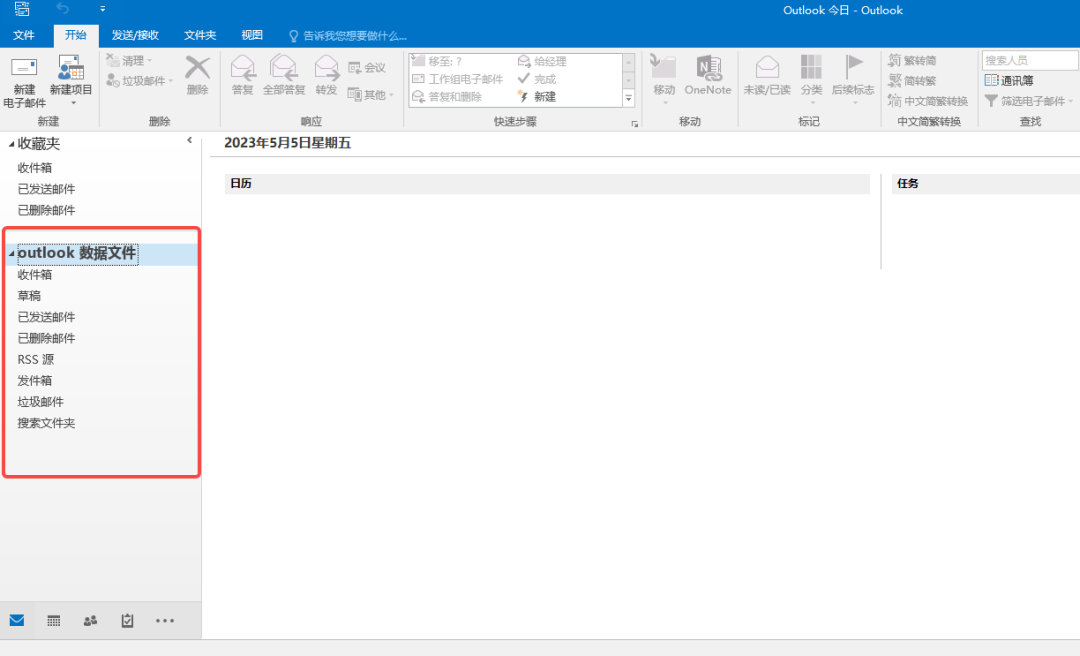Switch to Mail view envelope icon

(x=17, y=620)
